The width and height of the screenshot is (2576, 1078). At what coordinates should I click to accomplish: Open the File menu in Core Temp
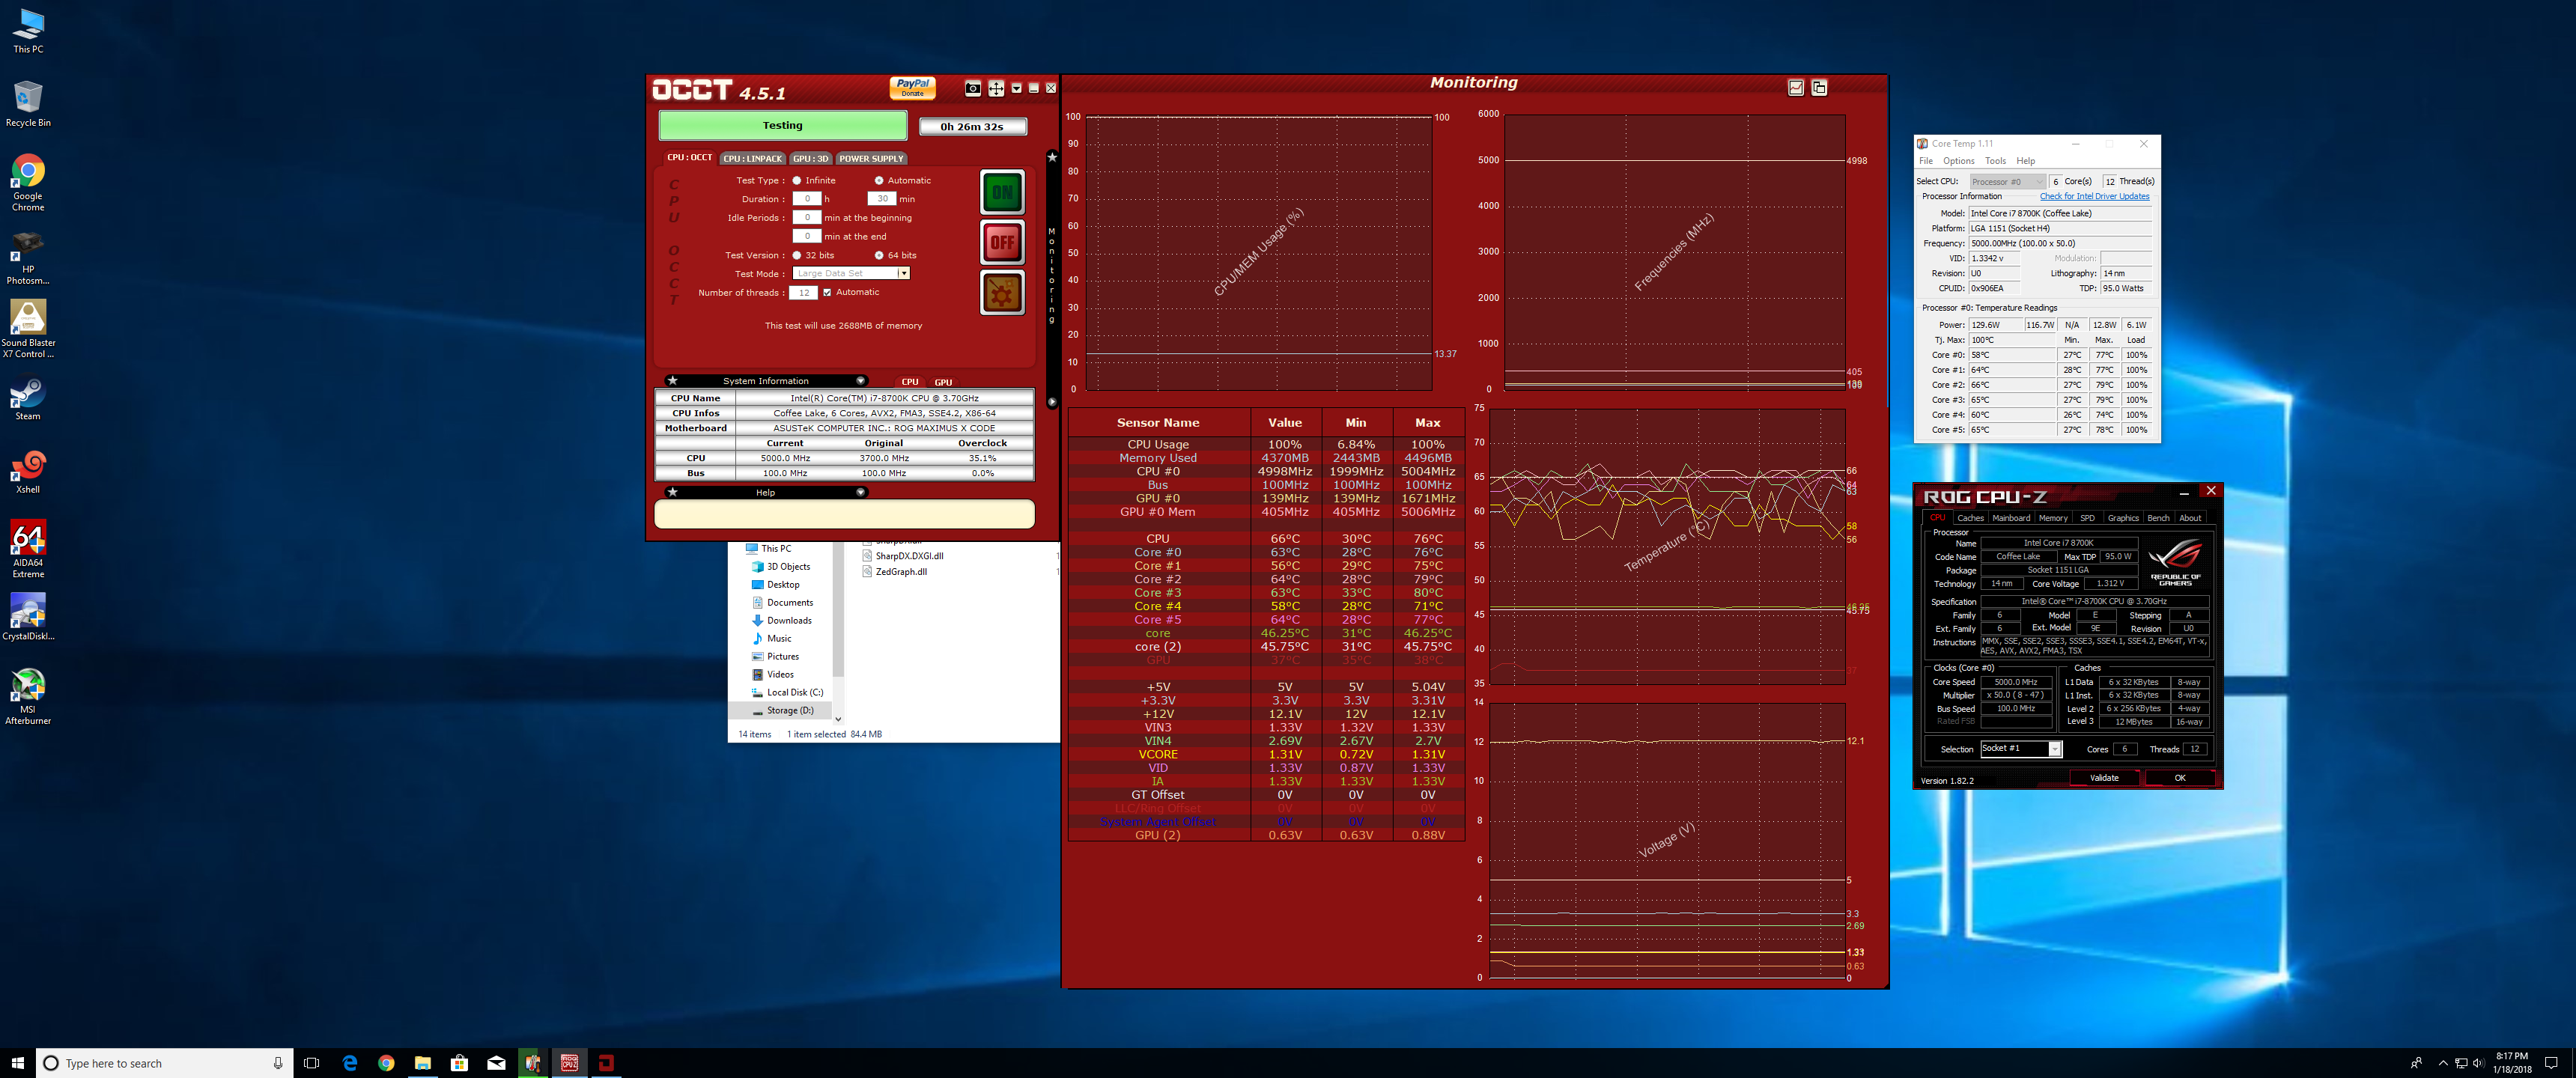coord(1925,161)
